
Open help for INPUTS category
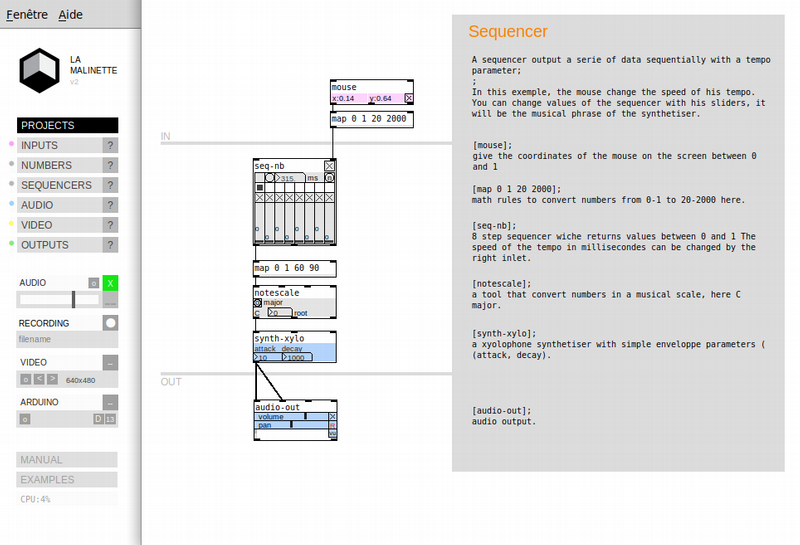(x=110, y=145)
